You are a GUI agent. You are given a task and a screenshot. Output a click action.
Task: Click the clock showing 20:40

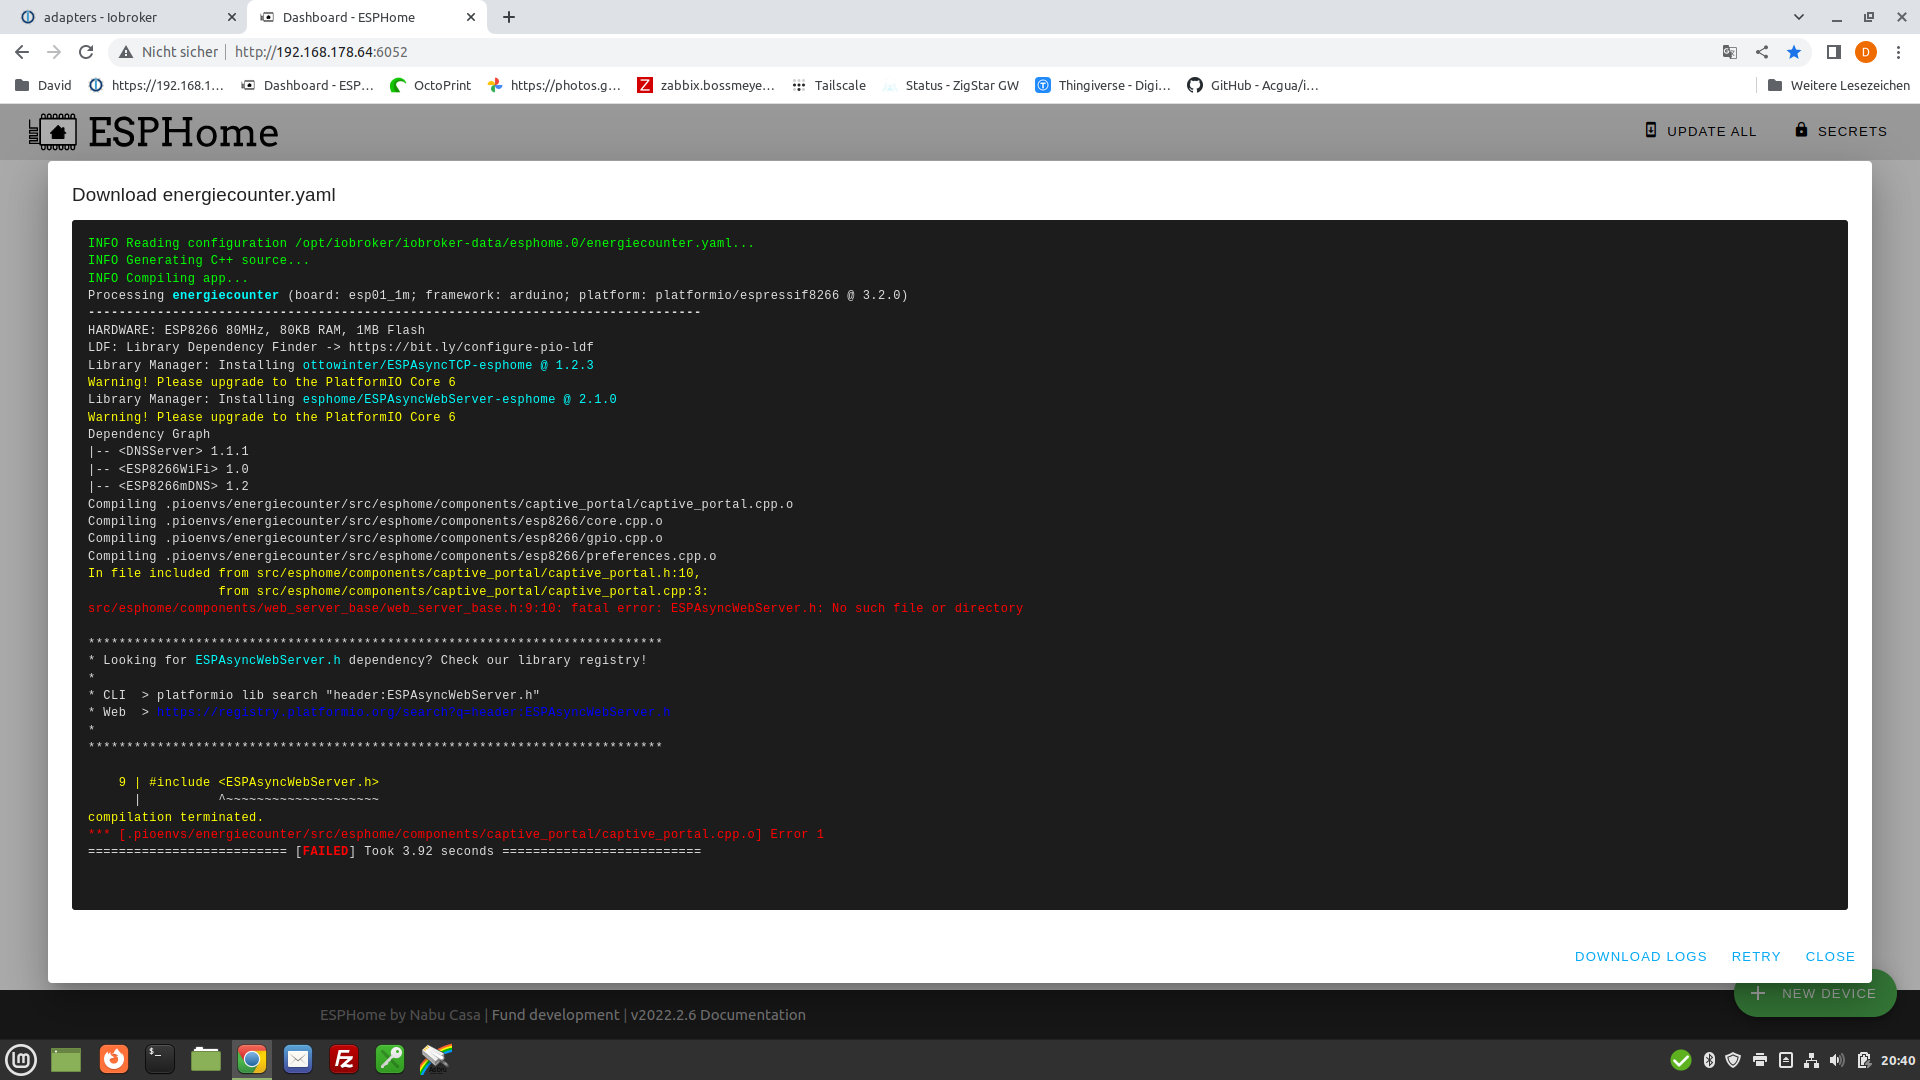tap(1897, 1060)
